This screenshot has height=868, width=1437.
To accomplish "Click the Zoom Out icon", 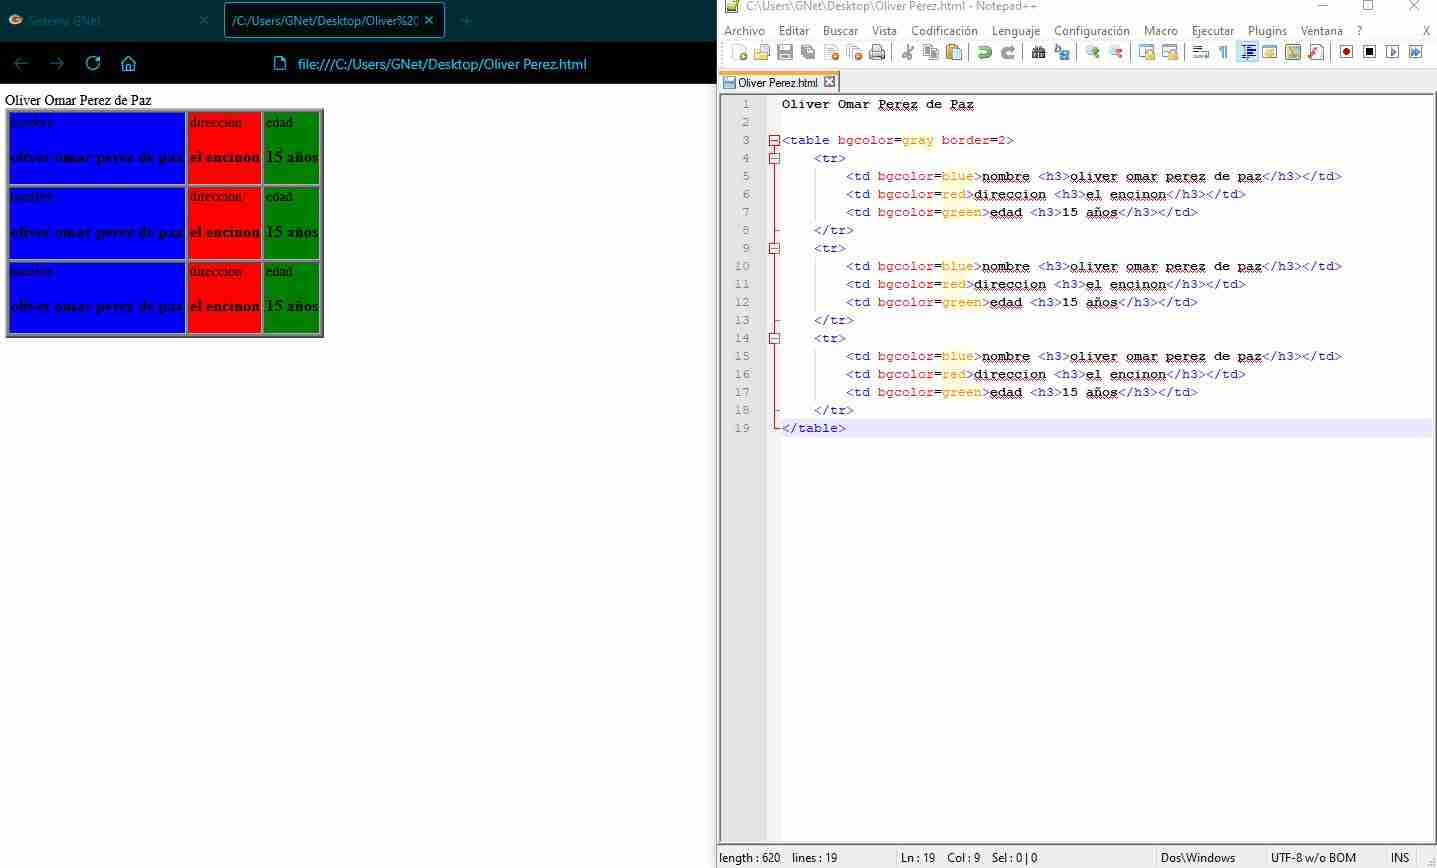I will [x=1116, y=52].
